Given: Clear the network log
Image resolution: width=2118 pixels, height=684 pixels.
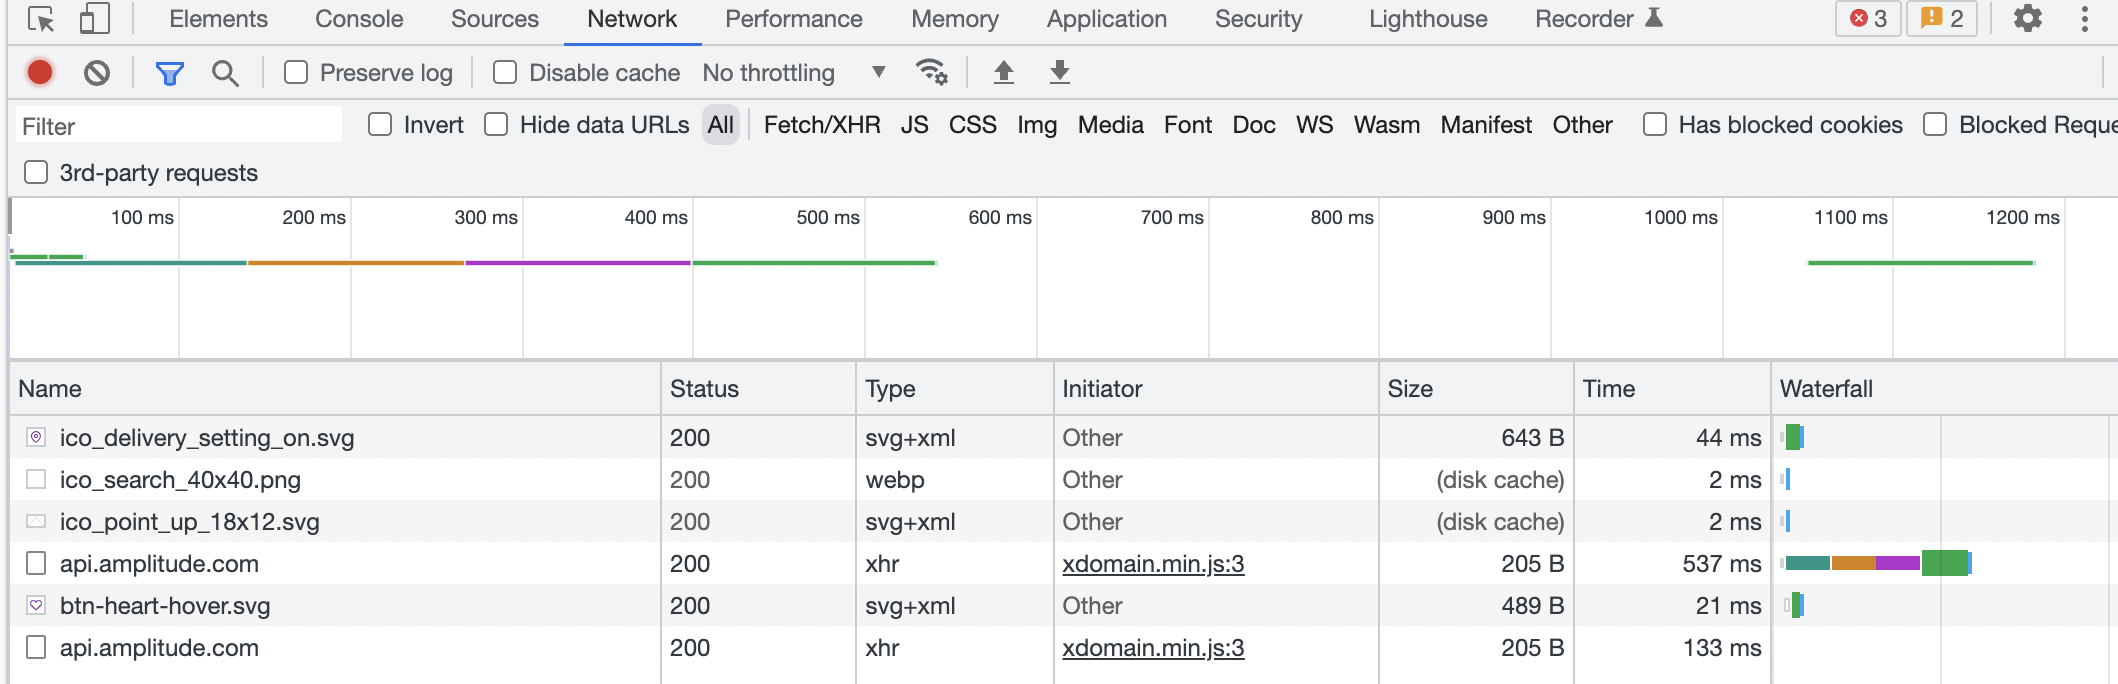Looking at the screenshot, I should click(97, 73).
